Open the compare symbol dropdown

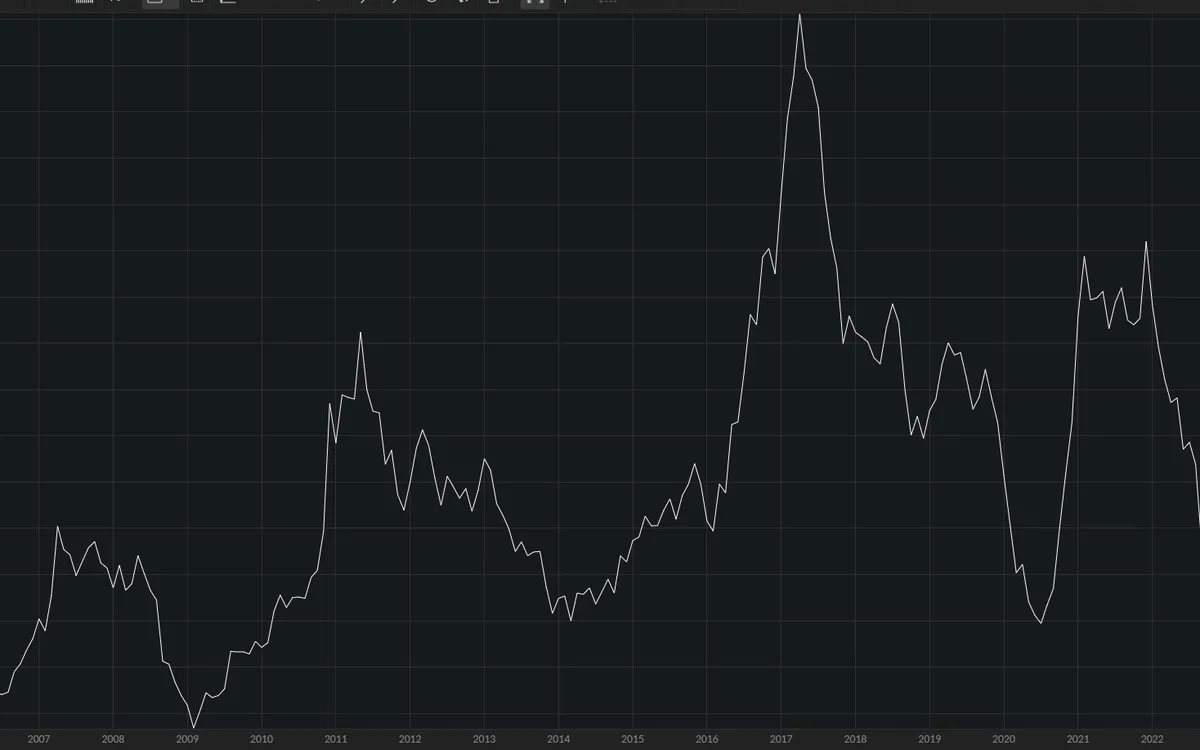coord(115,3)
